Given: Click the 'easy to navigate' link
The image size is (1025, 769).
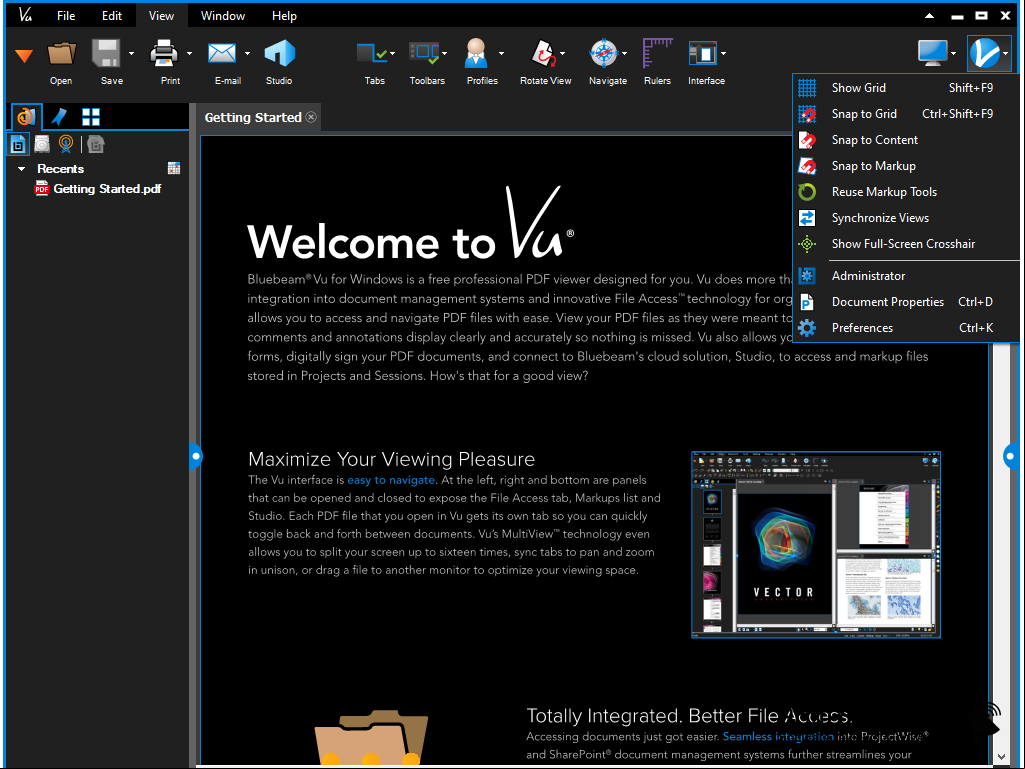Looking at the screenshot, I should (391, 480).
